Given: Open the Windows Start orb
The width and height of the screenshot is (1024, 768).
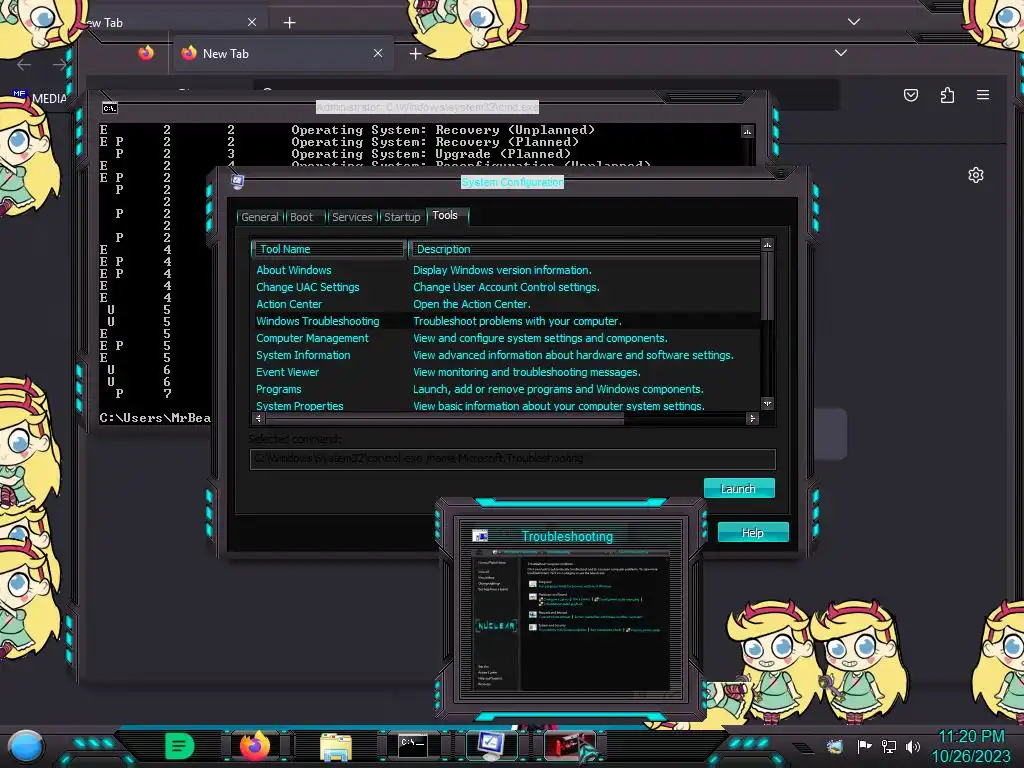Looking at the screenshot, I should click(26, 746).
